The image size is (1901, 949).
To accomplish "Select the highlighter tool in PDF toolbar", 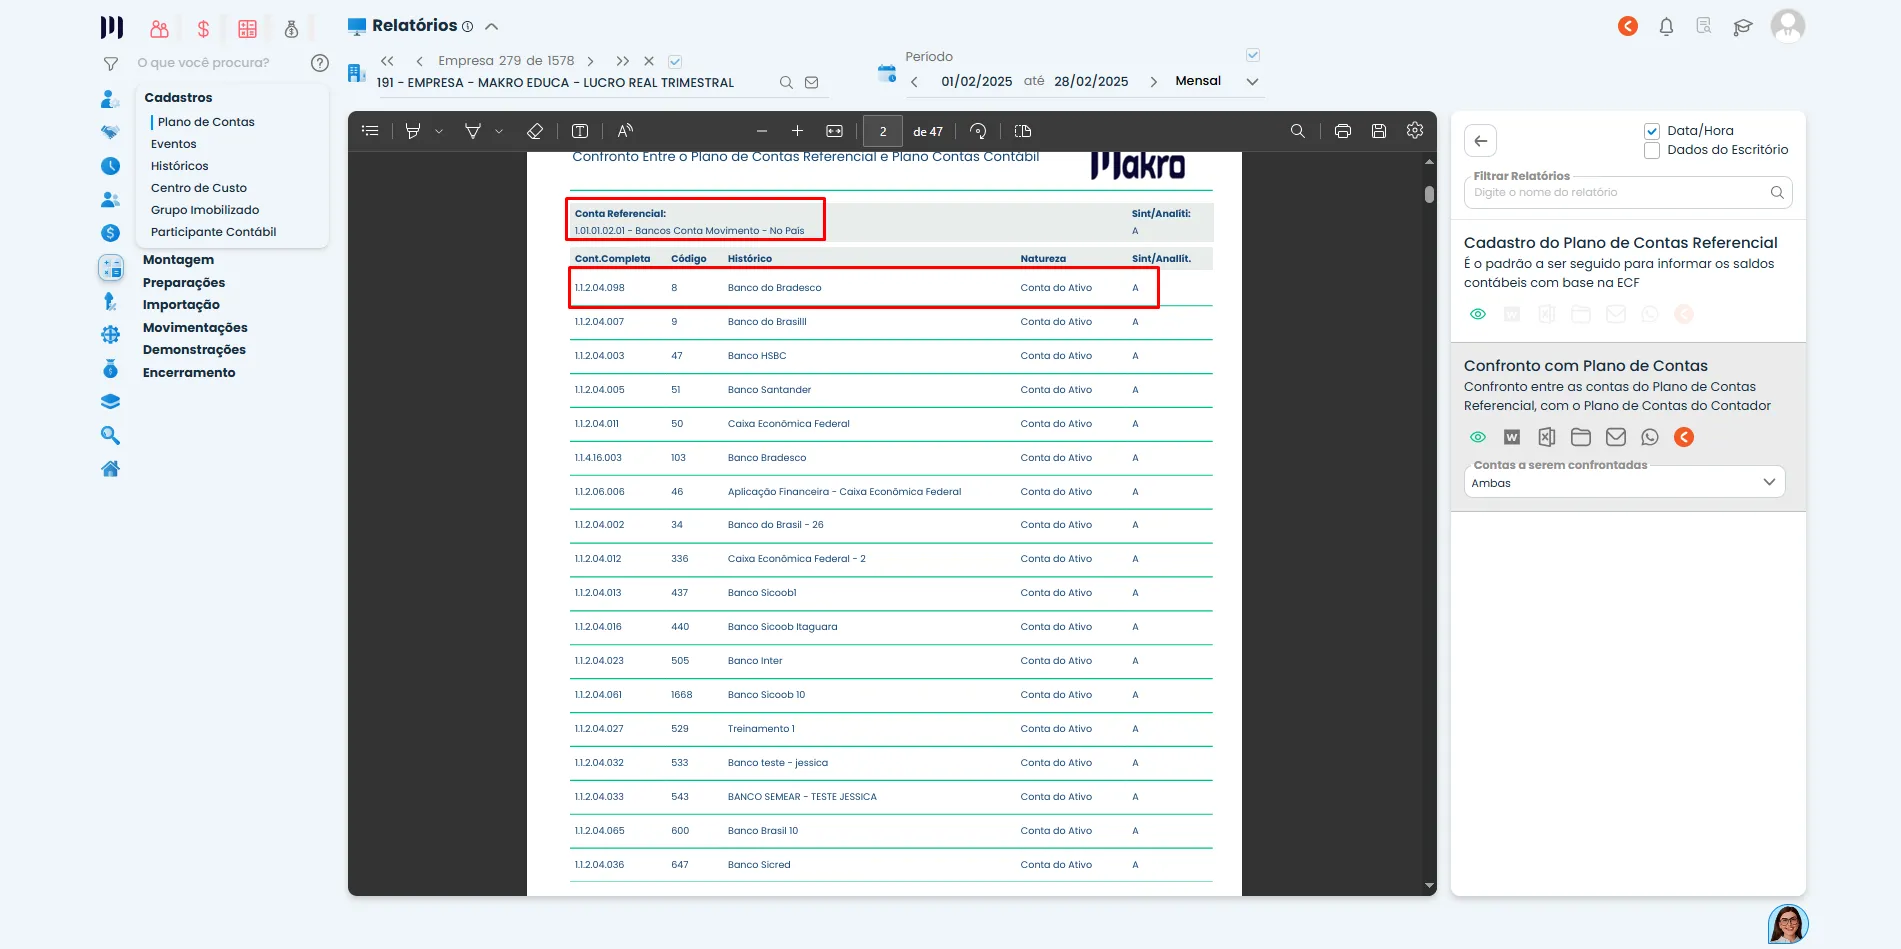I will coord(413,131).
